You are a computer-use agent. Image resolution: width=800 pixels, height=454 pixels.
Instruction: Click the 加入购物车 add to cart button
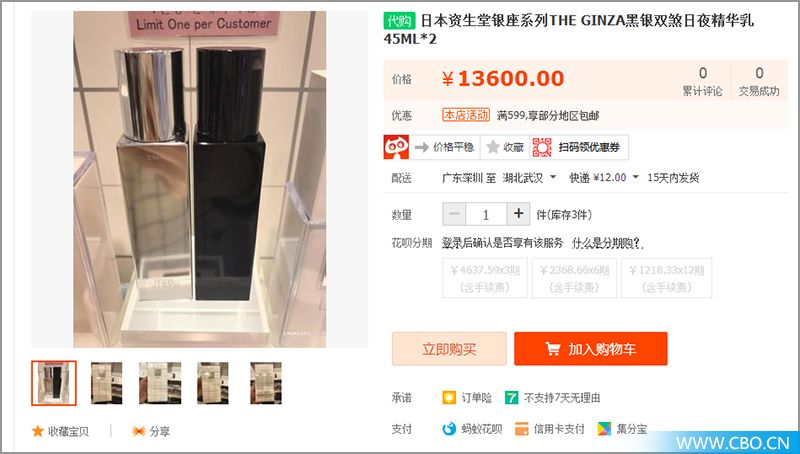[591, 349]
